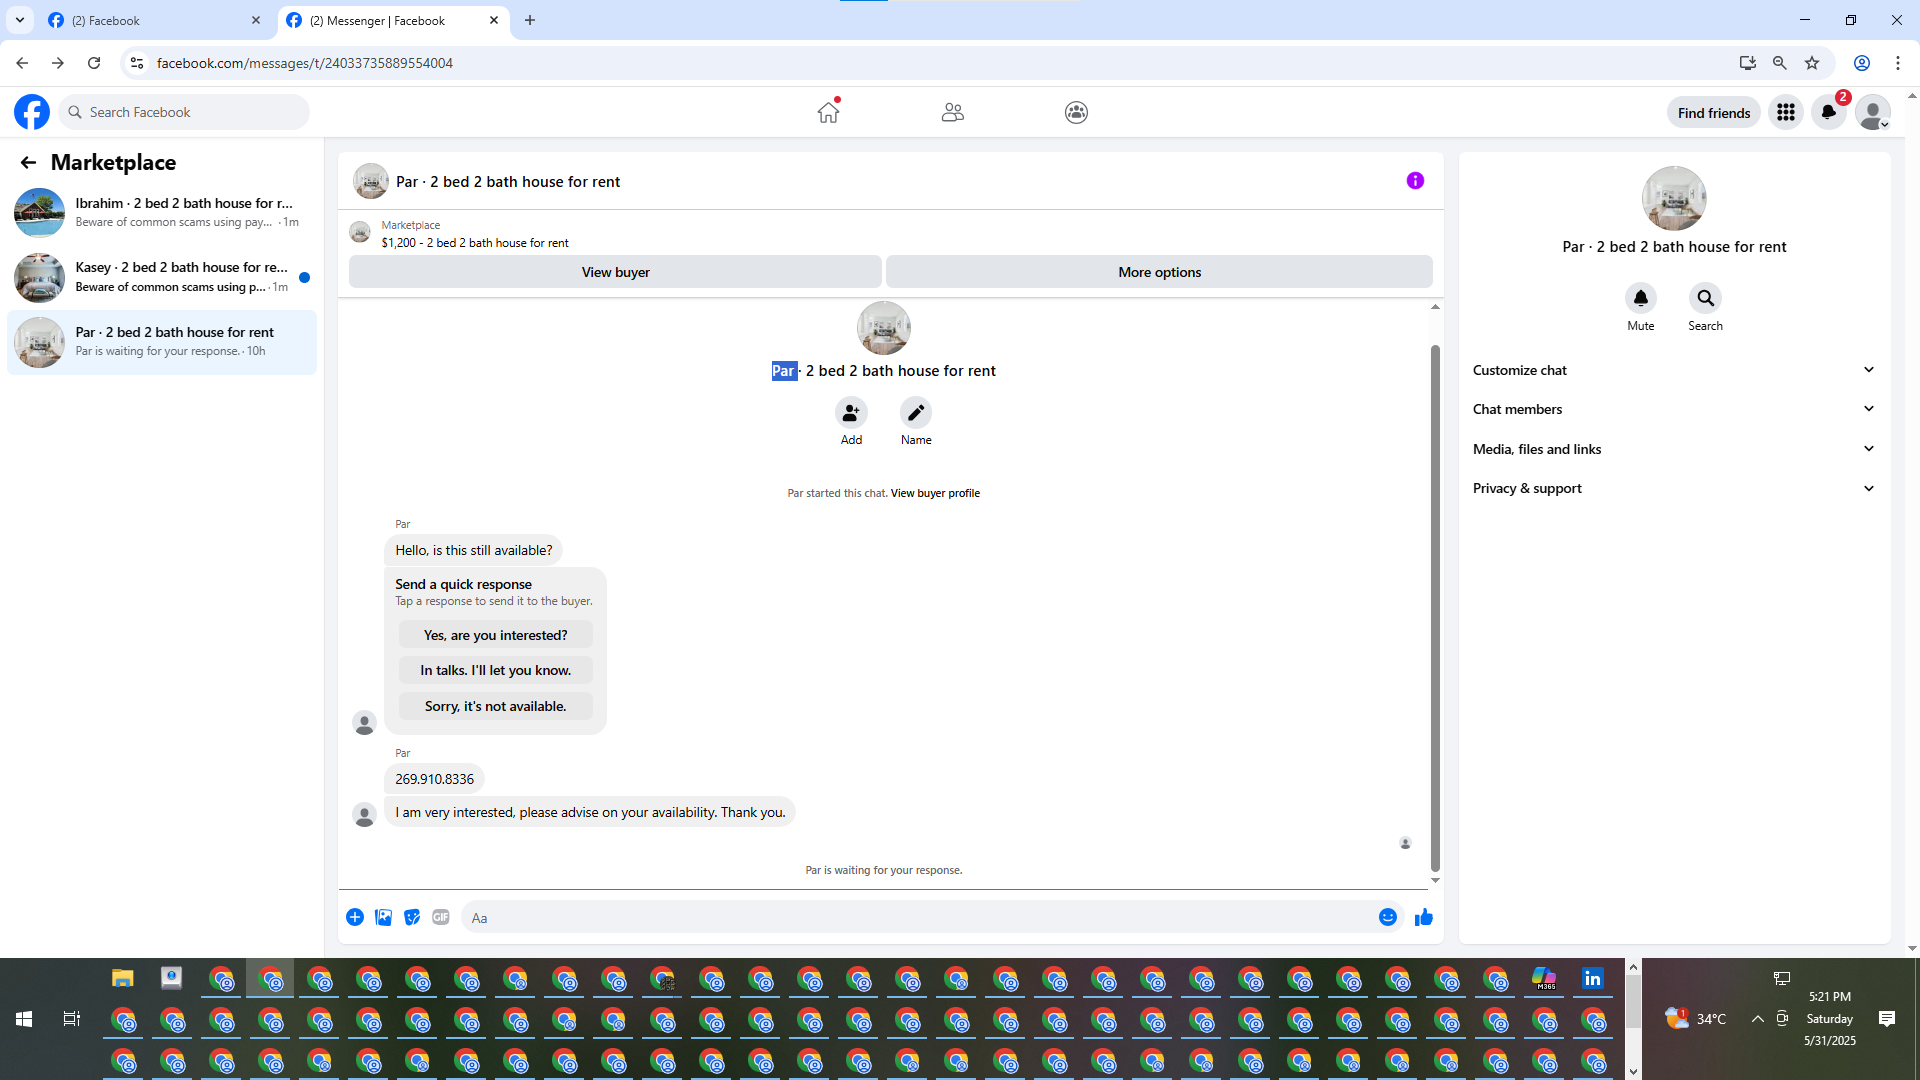This screenshot has width=1920, height=1080.
Task: Click the GIF icon in composer
Action: pos(441,917)
